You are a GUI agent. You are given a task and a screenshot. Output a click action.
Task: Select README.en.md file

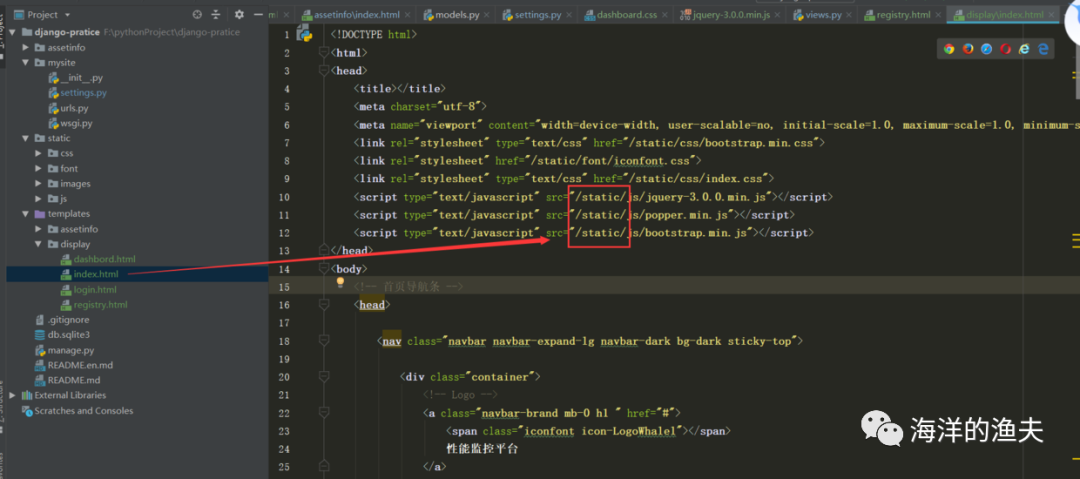tap(80, 365)
